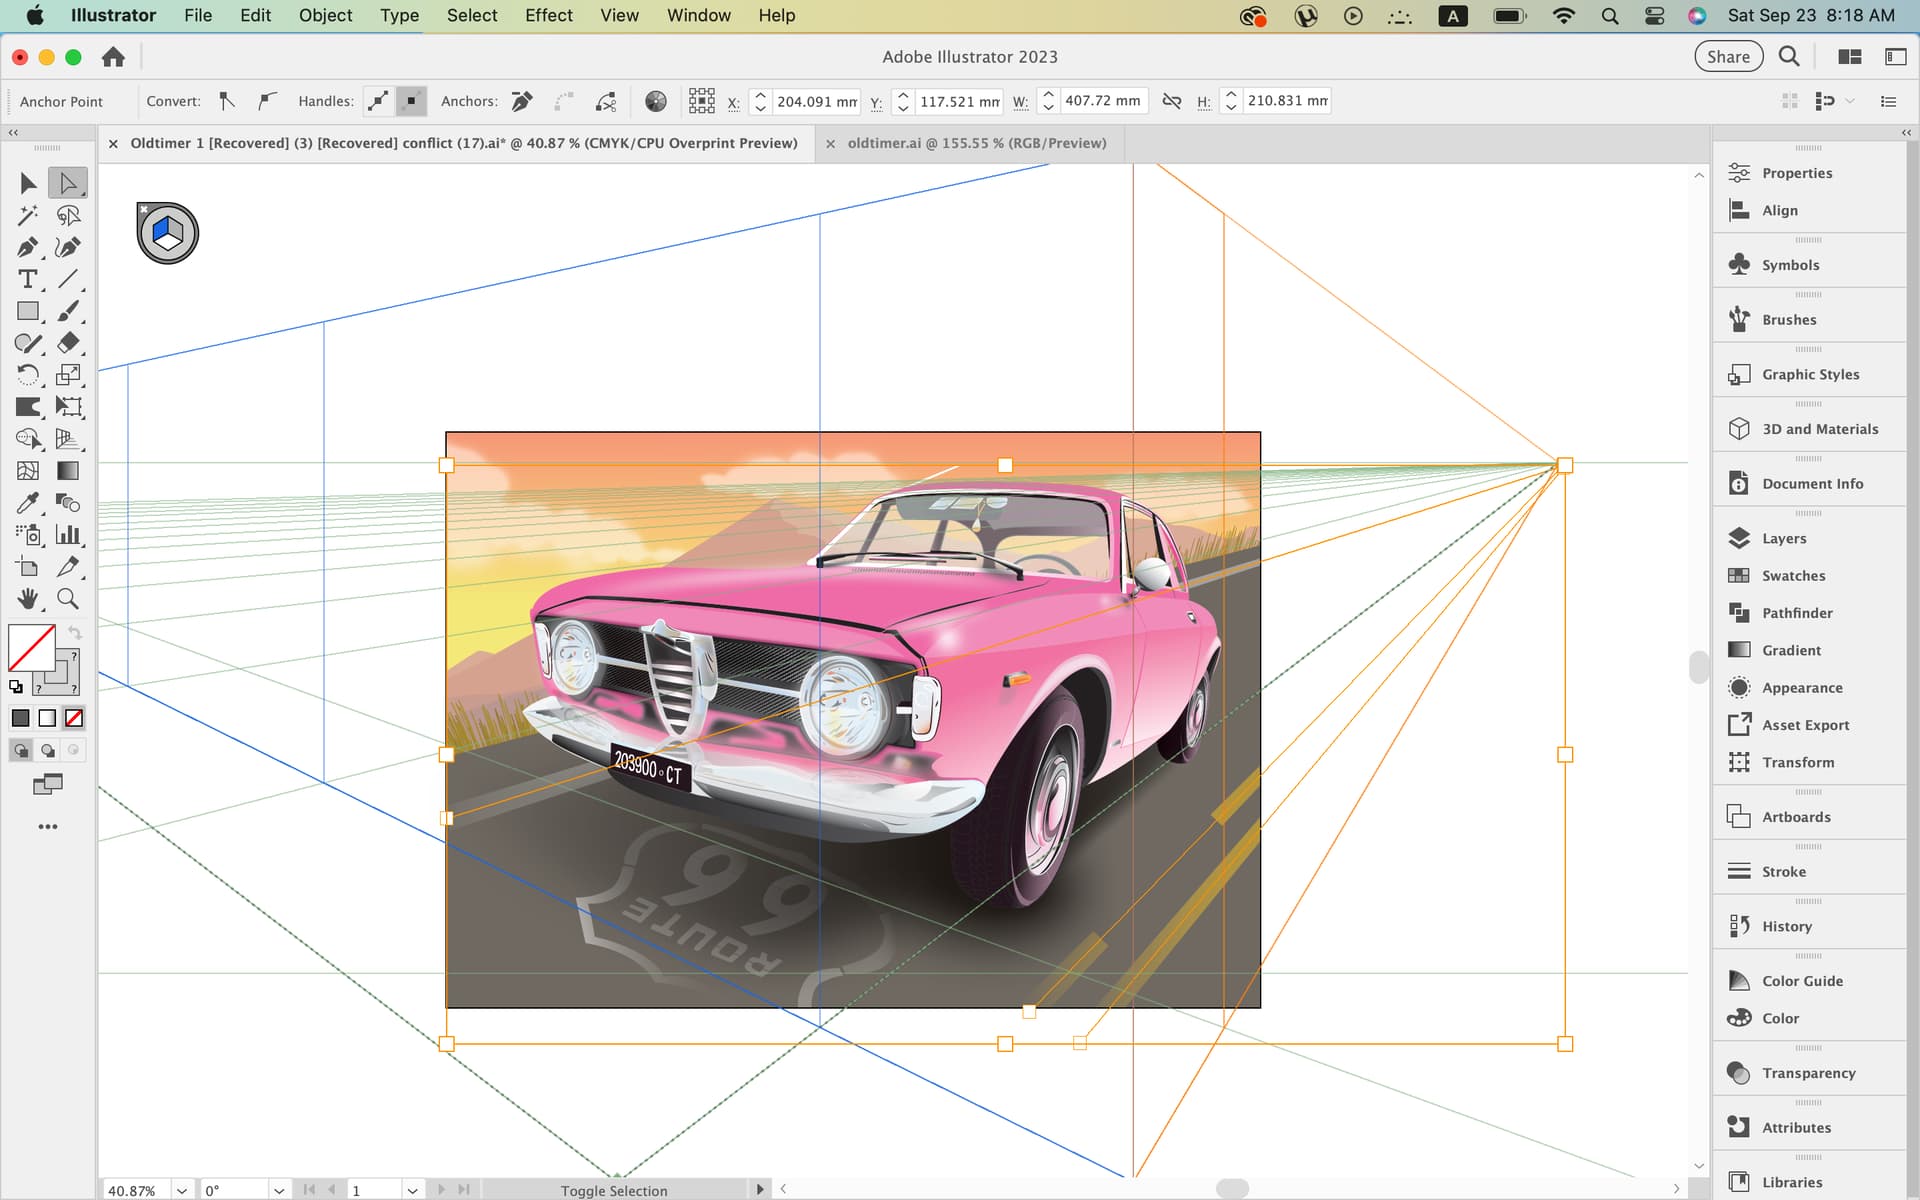Open the Layers panel
1920x1200 pixels.
coord(1784,538)
